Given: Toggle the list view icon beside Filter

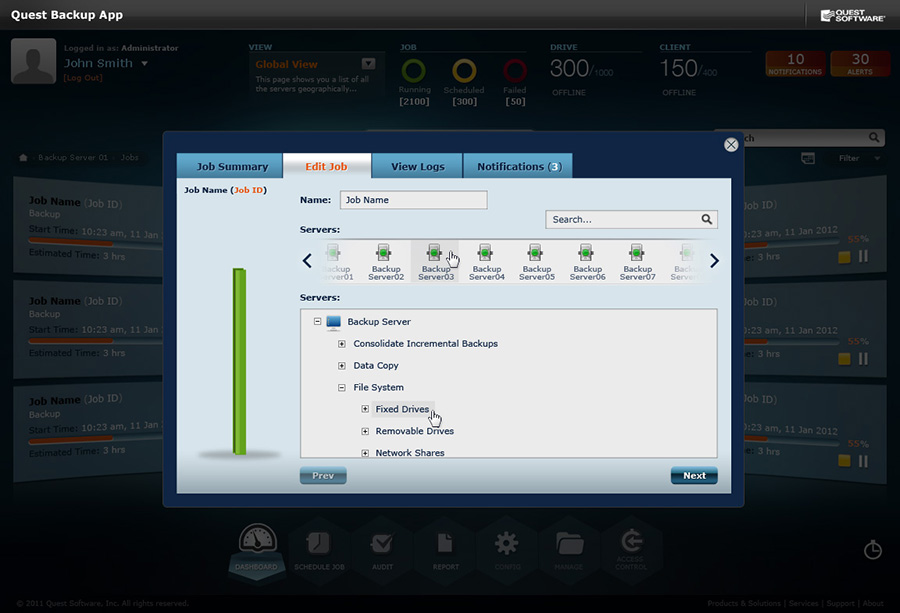Looking at the screenshot, I should [x=808, y=158].
